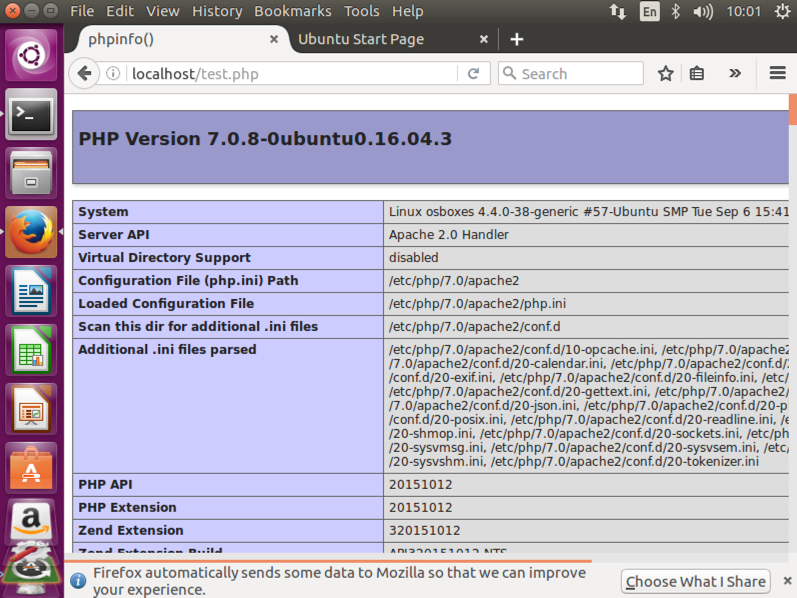Click the /etc/php/7.0/apache2/php.ini value
The image size is (797, 598).
click(x=477, y=304)
